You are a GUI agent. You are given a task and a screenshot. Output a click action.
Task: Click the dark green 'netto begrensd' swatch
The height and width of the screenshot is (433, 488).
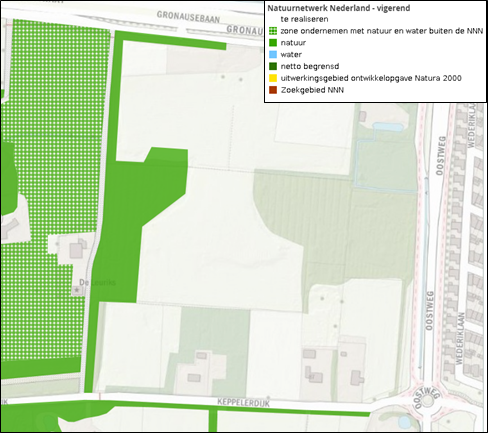273,66
